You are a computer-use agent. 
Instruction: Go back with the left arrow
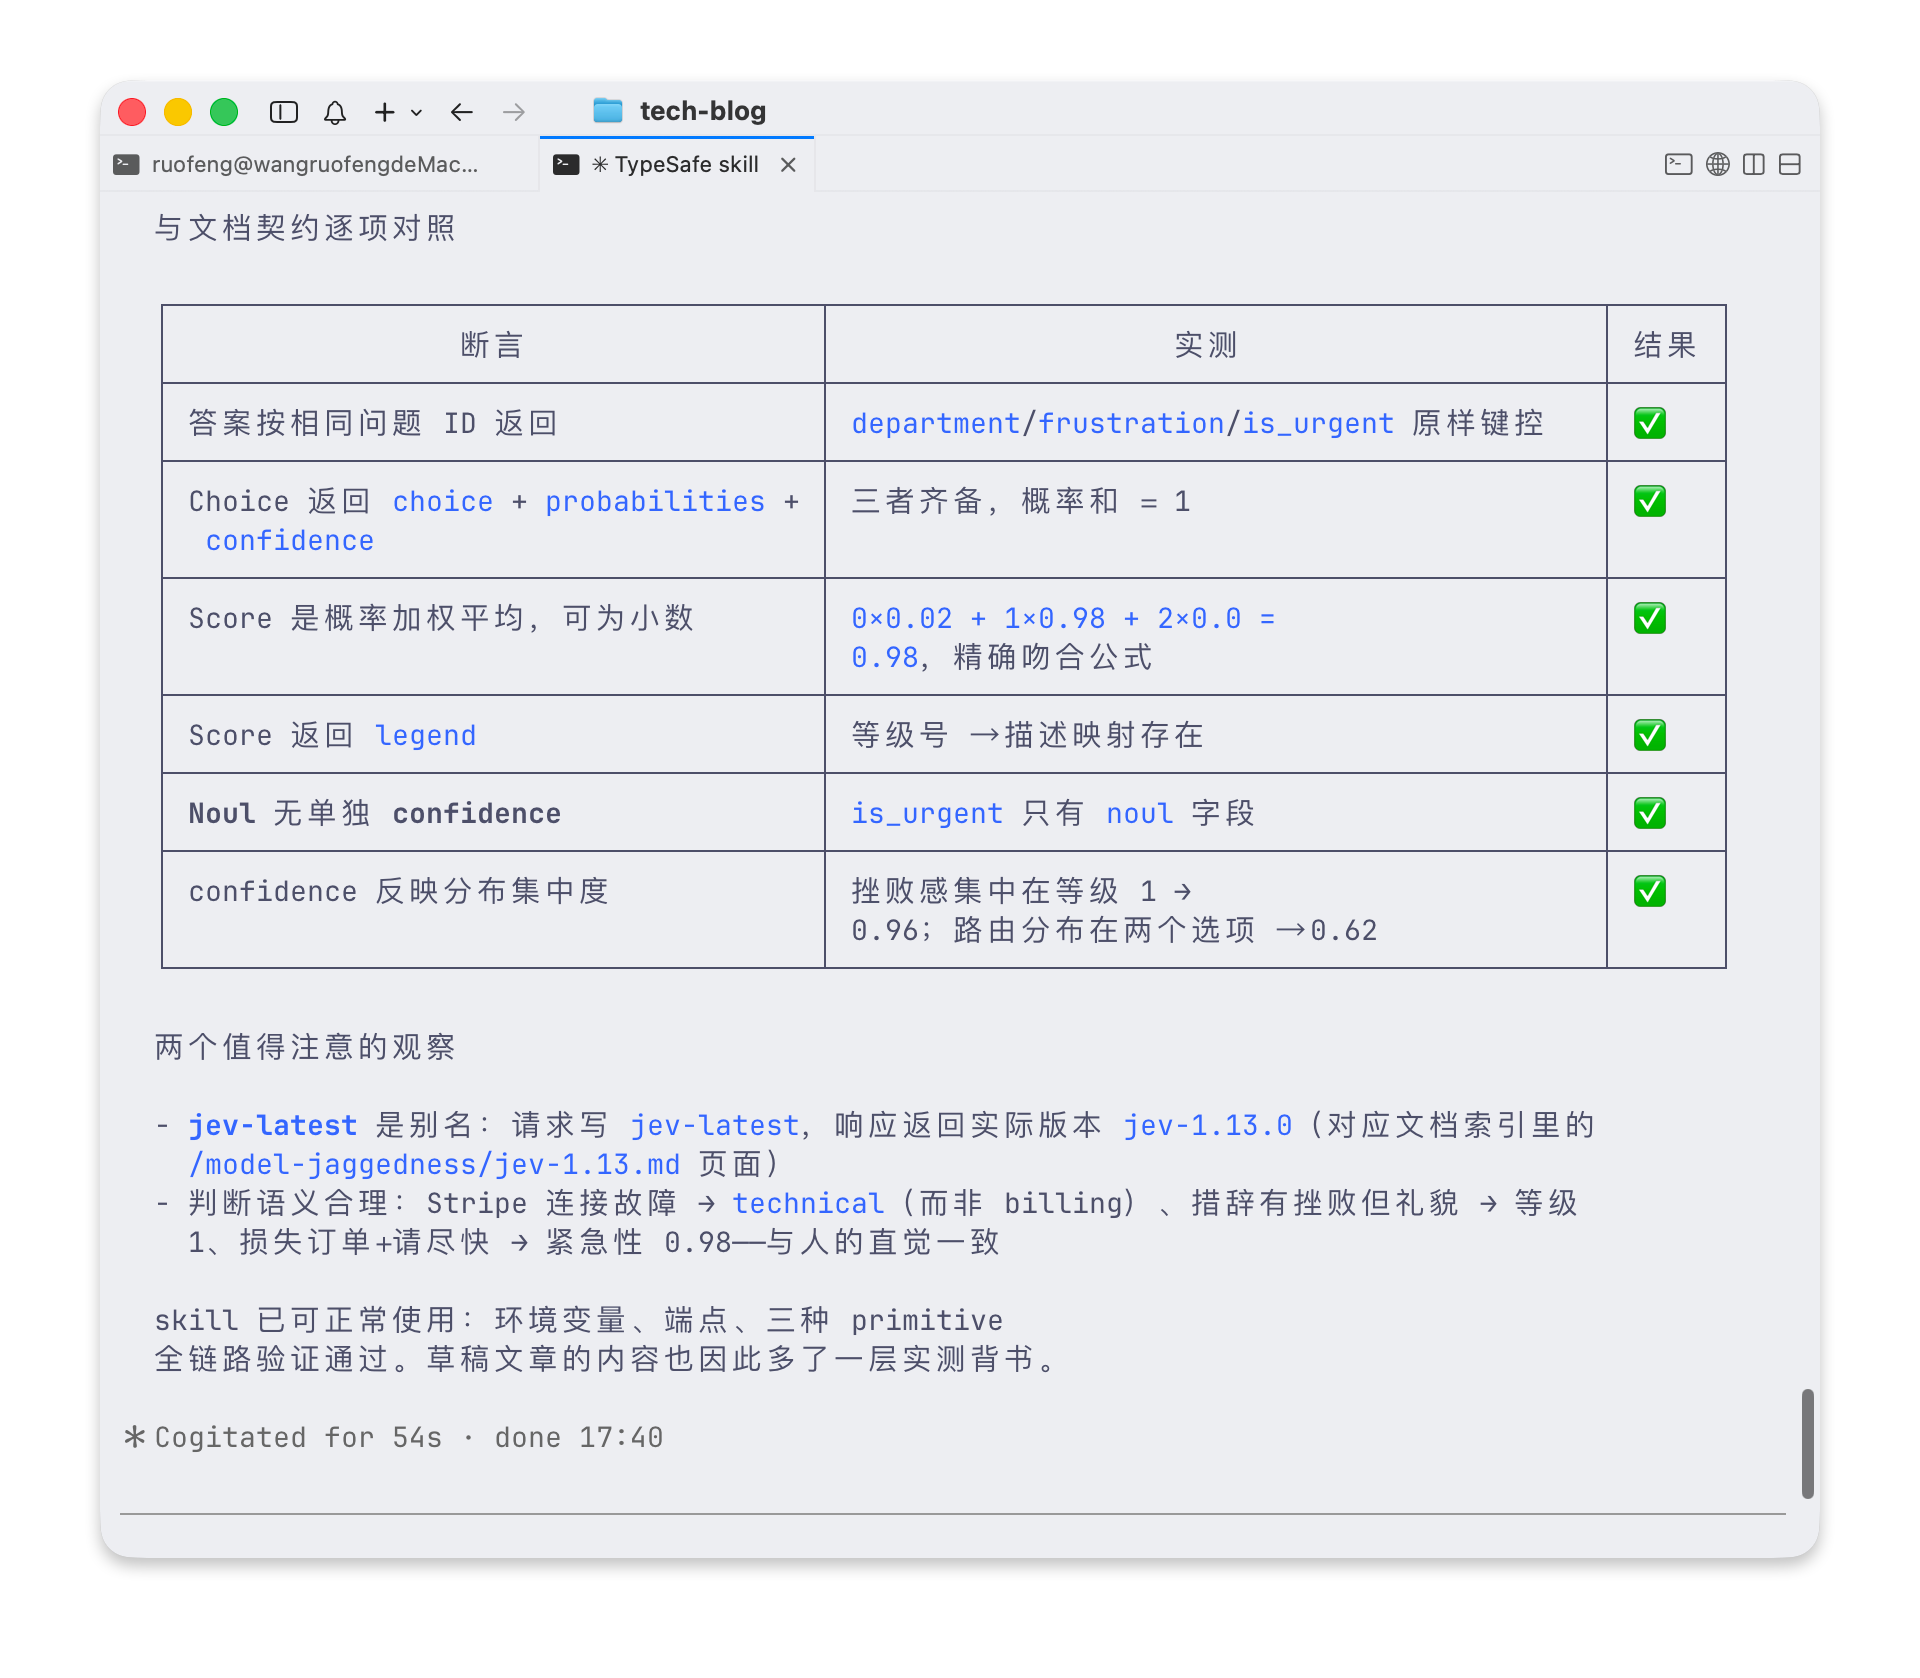coord(461,112)
